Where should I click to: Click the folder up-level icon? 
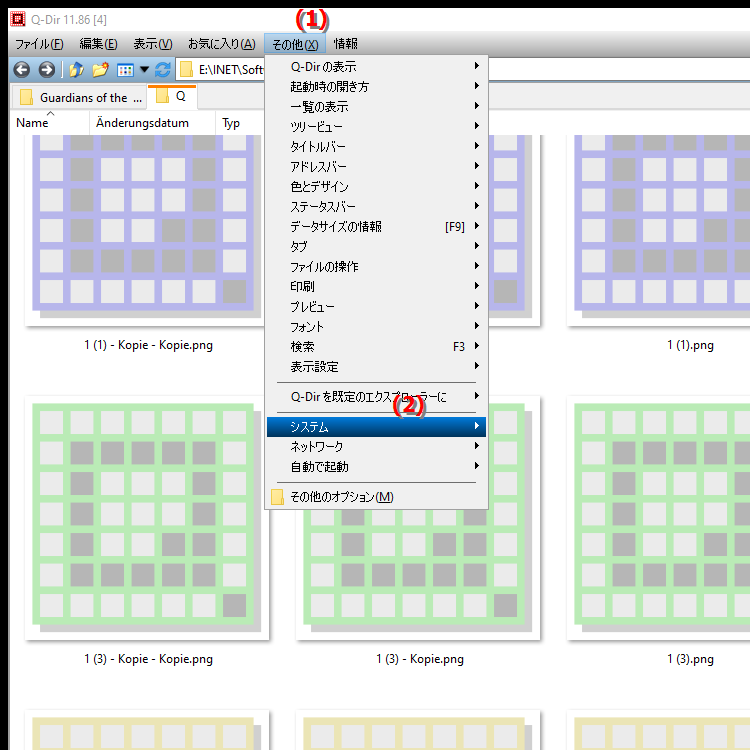click(77, 70)
